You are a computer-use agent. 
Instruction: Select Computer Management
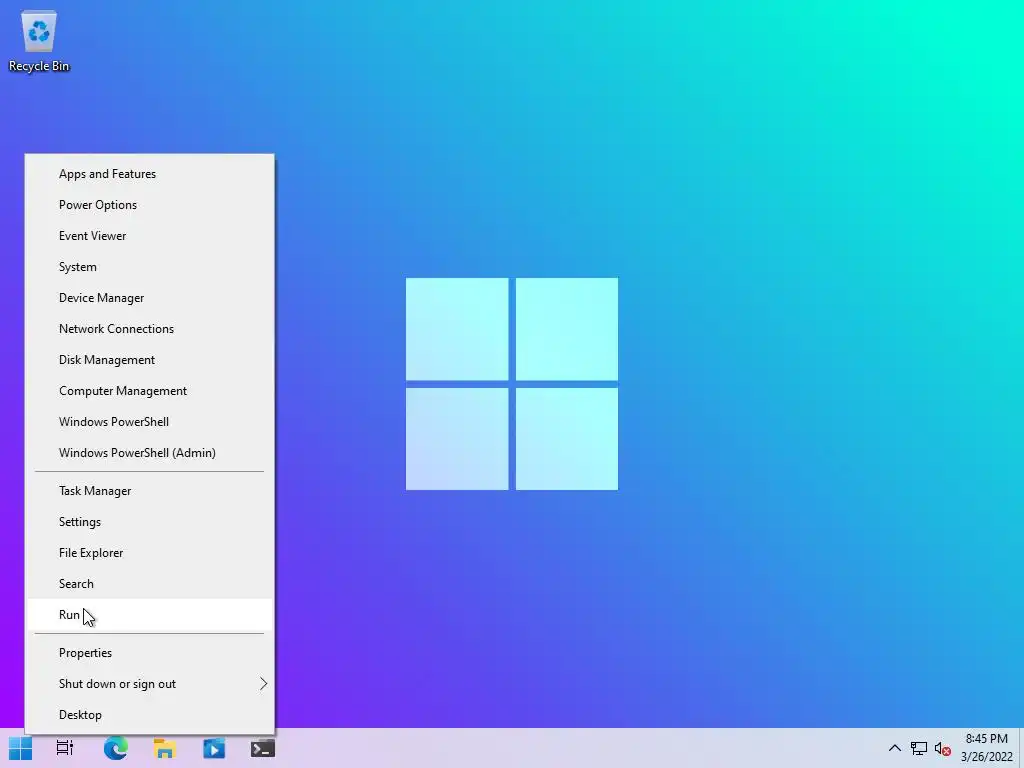click(150, 391)
